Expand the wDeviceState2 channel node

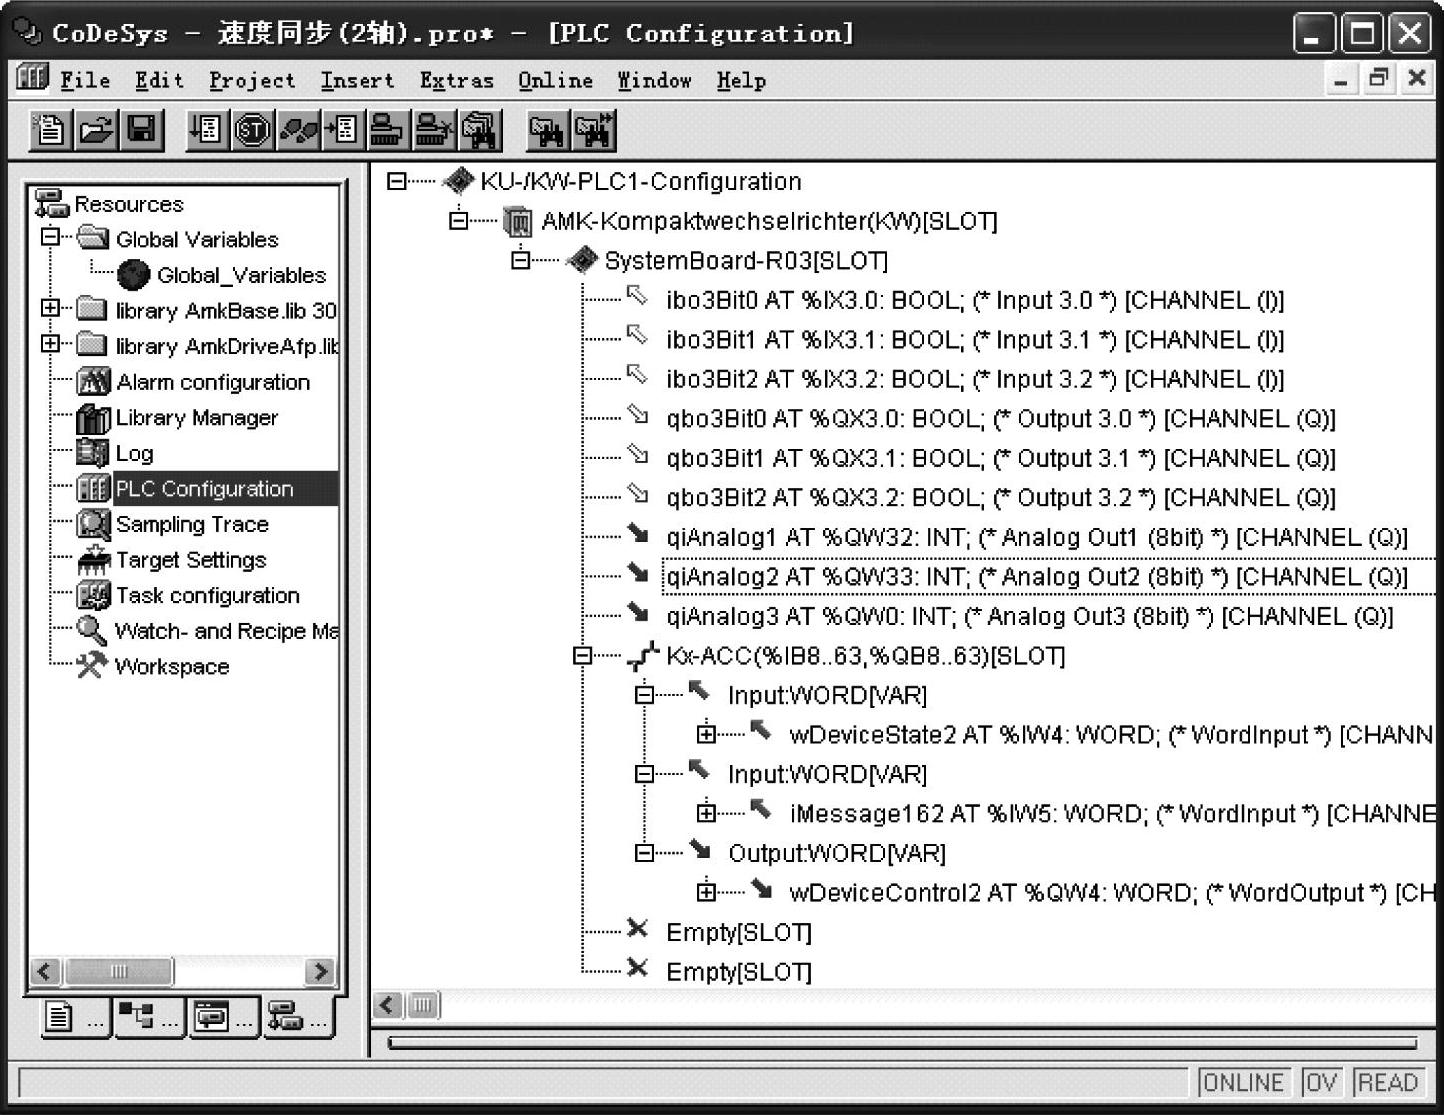coord(706,734)
